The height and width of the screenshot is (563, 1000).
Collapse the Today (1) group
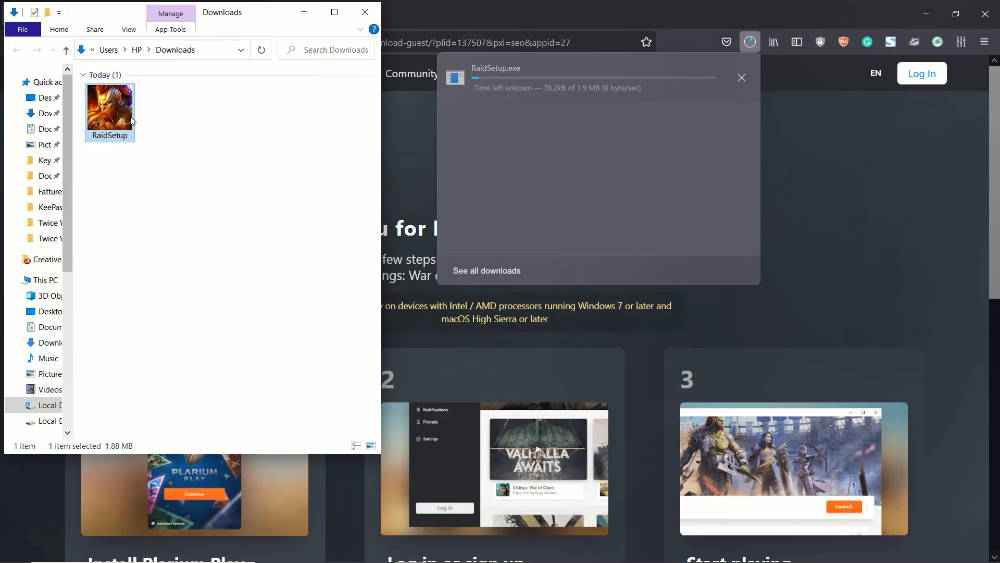pyautogui.click(x=83, y=75)
